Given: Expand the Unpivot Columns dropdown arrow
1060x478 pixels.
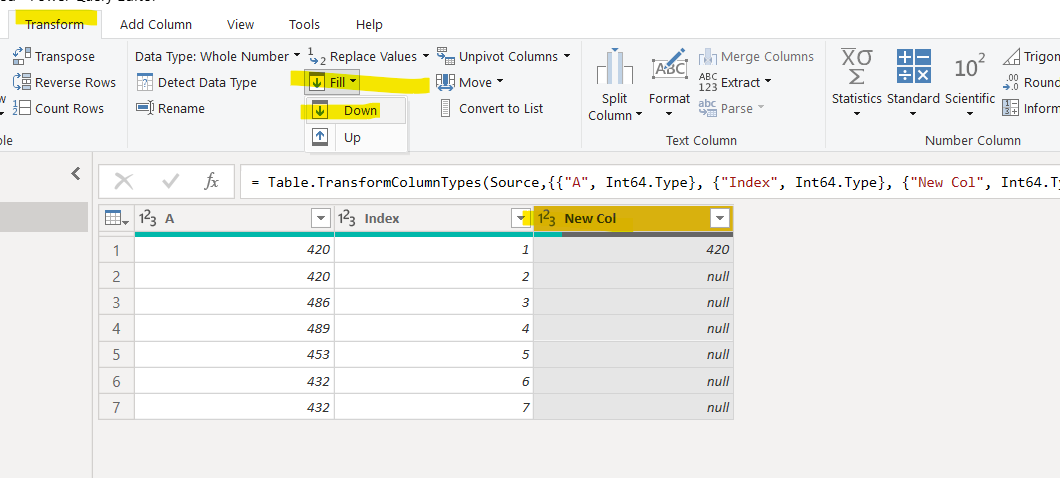Looking at the screenshot, I should (x=567, y=56).
